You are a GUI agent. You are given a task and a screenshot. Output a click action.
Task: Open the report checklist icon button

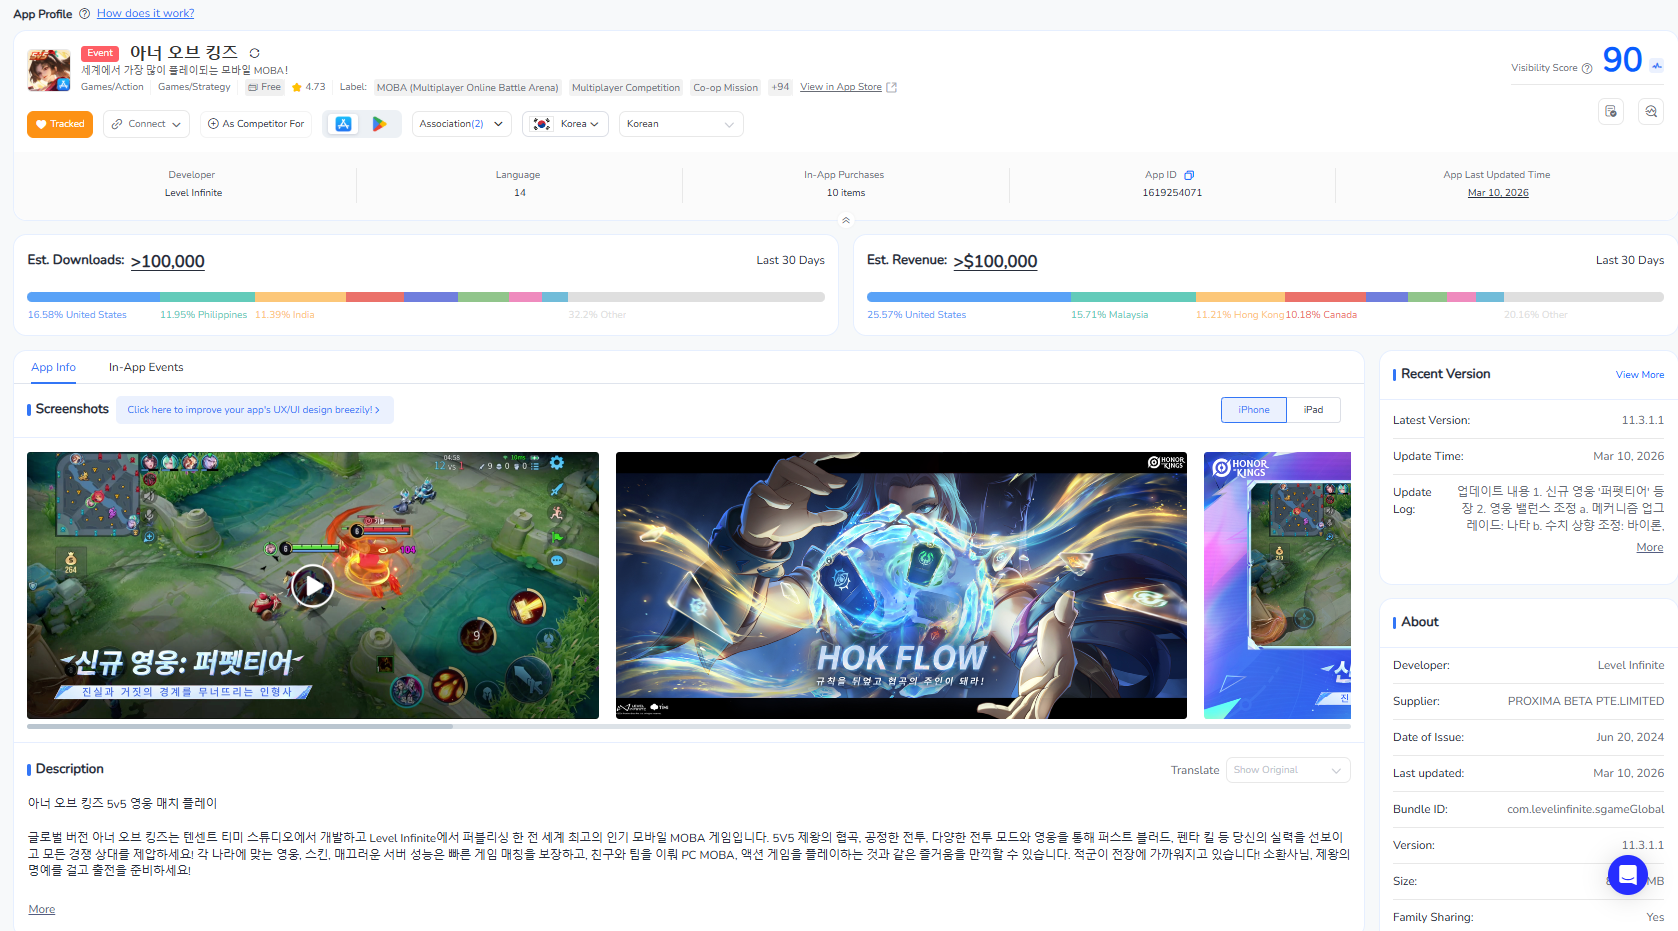[x=1611, y=112]
